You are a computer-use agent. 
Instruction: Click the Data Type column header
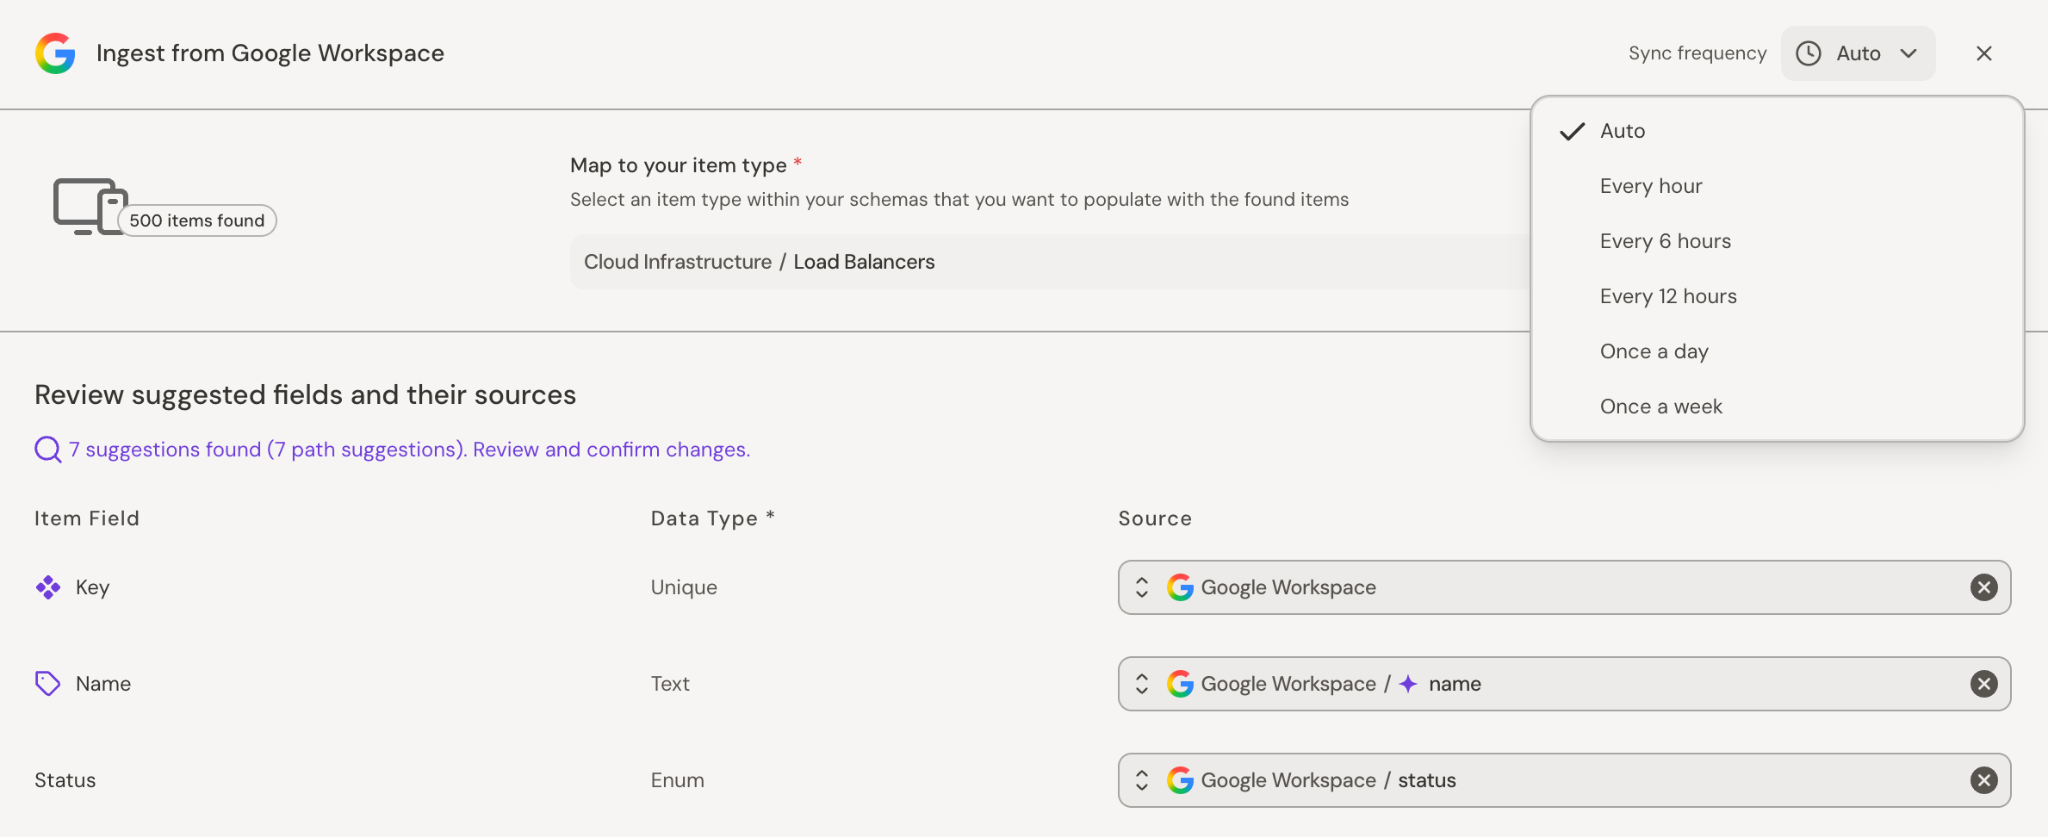(x=713, y=518)
